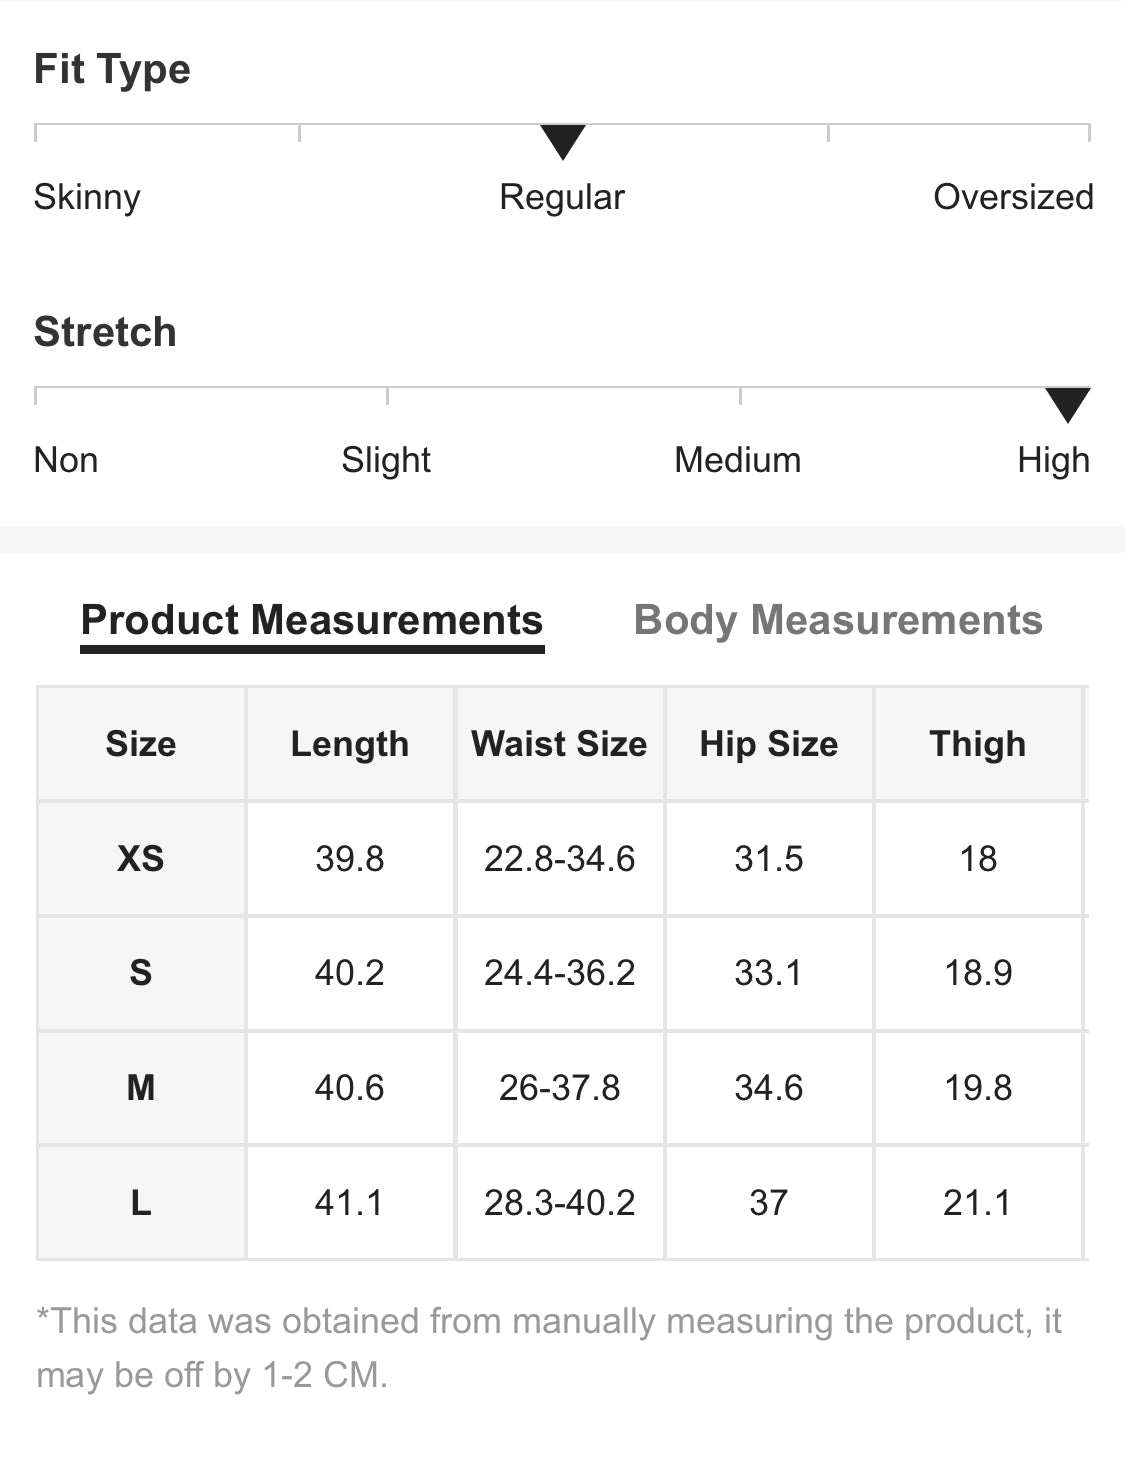Select the L size row label
The image size is (1125, 1459).
tap(141, 1202)
